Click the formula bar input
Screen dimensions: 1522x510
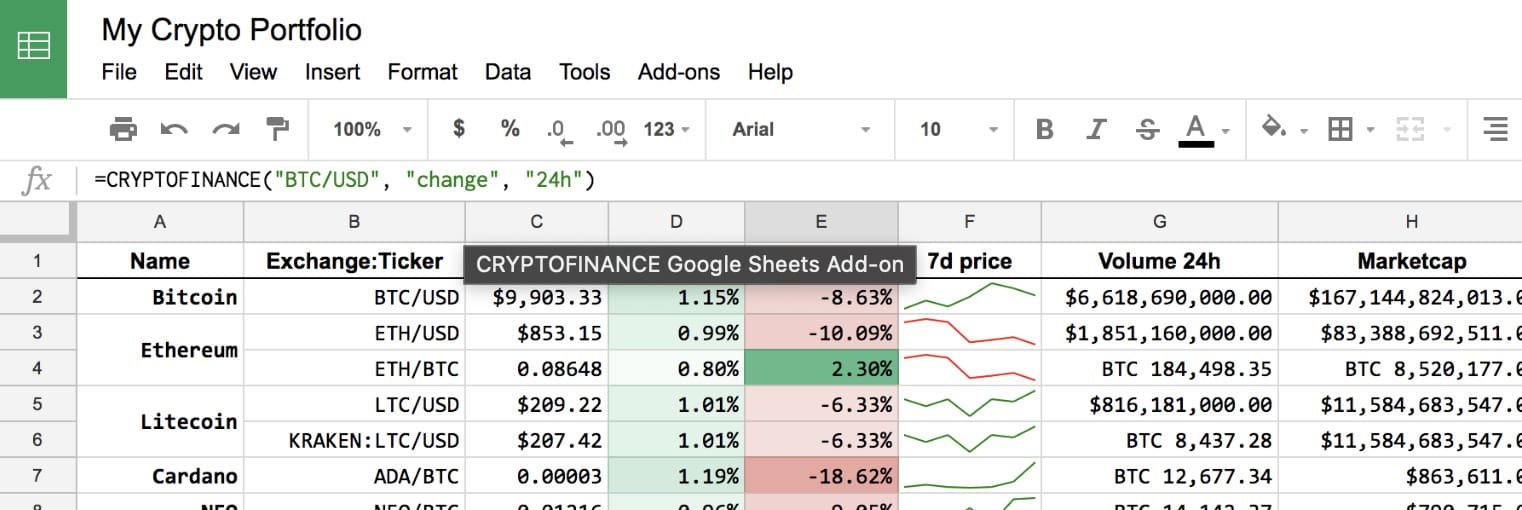click(x=800, y=181)
